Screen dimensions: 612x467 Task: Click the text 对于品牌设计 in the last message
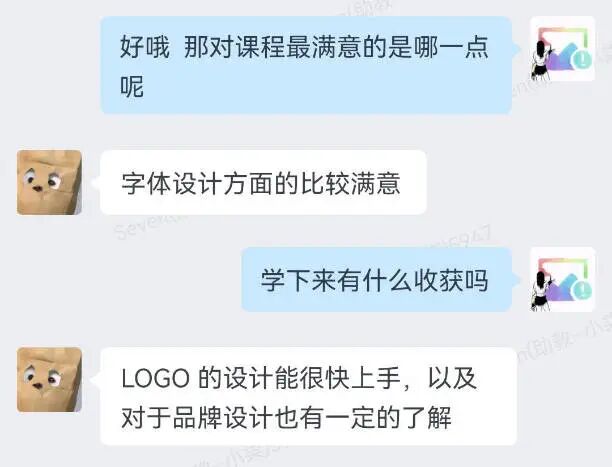point(197,417)
